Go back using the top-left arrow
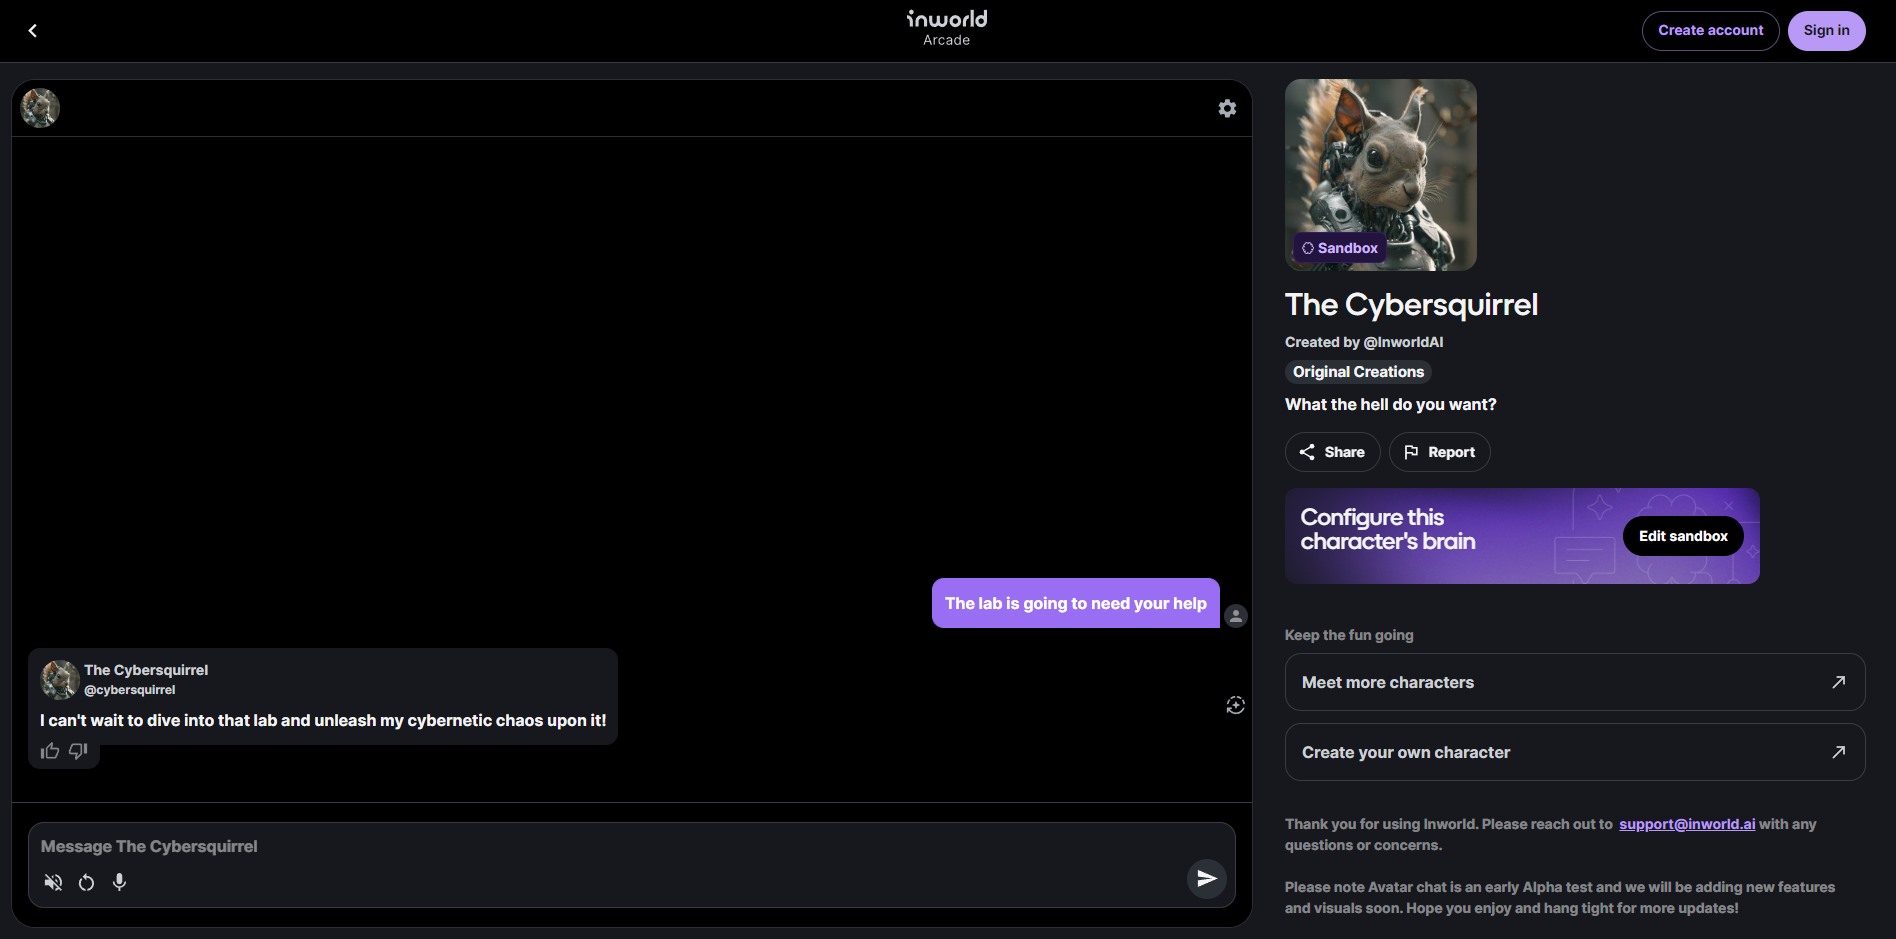The image size is (1896, 939). point(33,31)
